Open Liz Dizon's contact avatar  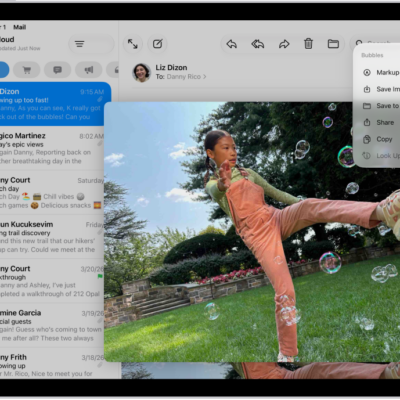(x=141, y=73)
